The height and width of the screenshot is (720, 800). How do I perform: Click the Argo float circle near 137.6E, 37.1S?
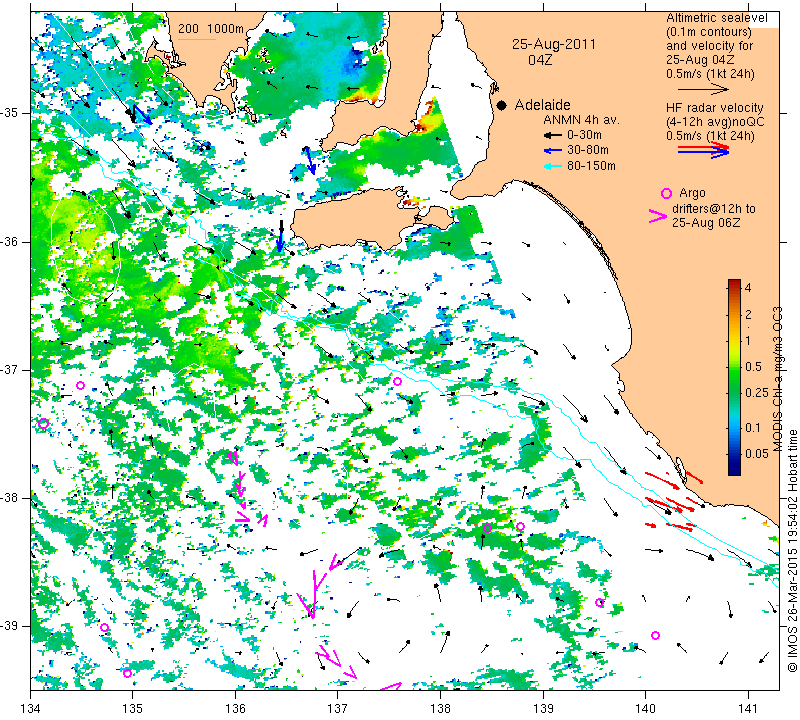tap(397, 381)
